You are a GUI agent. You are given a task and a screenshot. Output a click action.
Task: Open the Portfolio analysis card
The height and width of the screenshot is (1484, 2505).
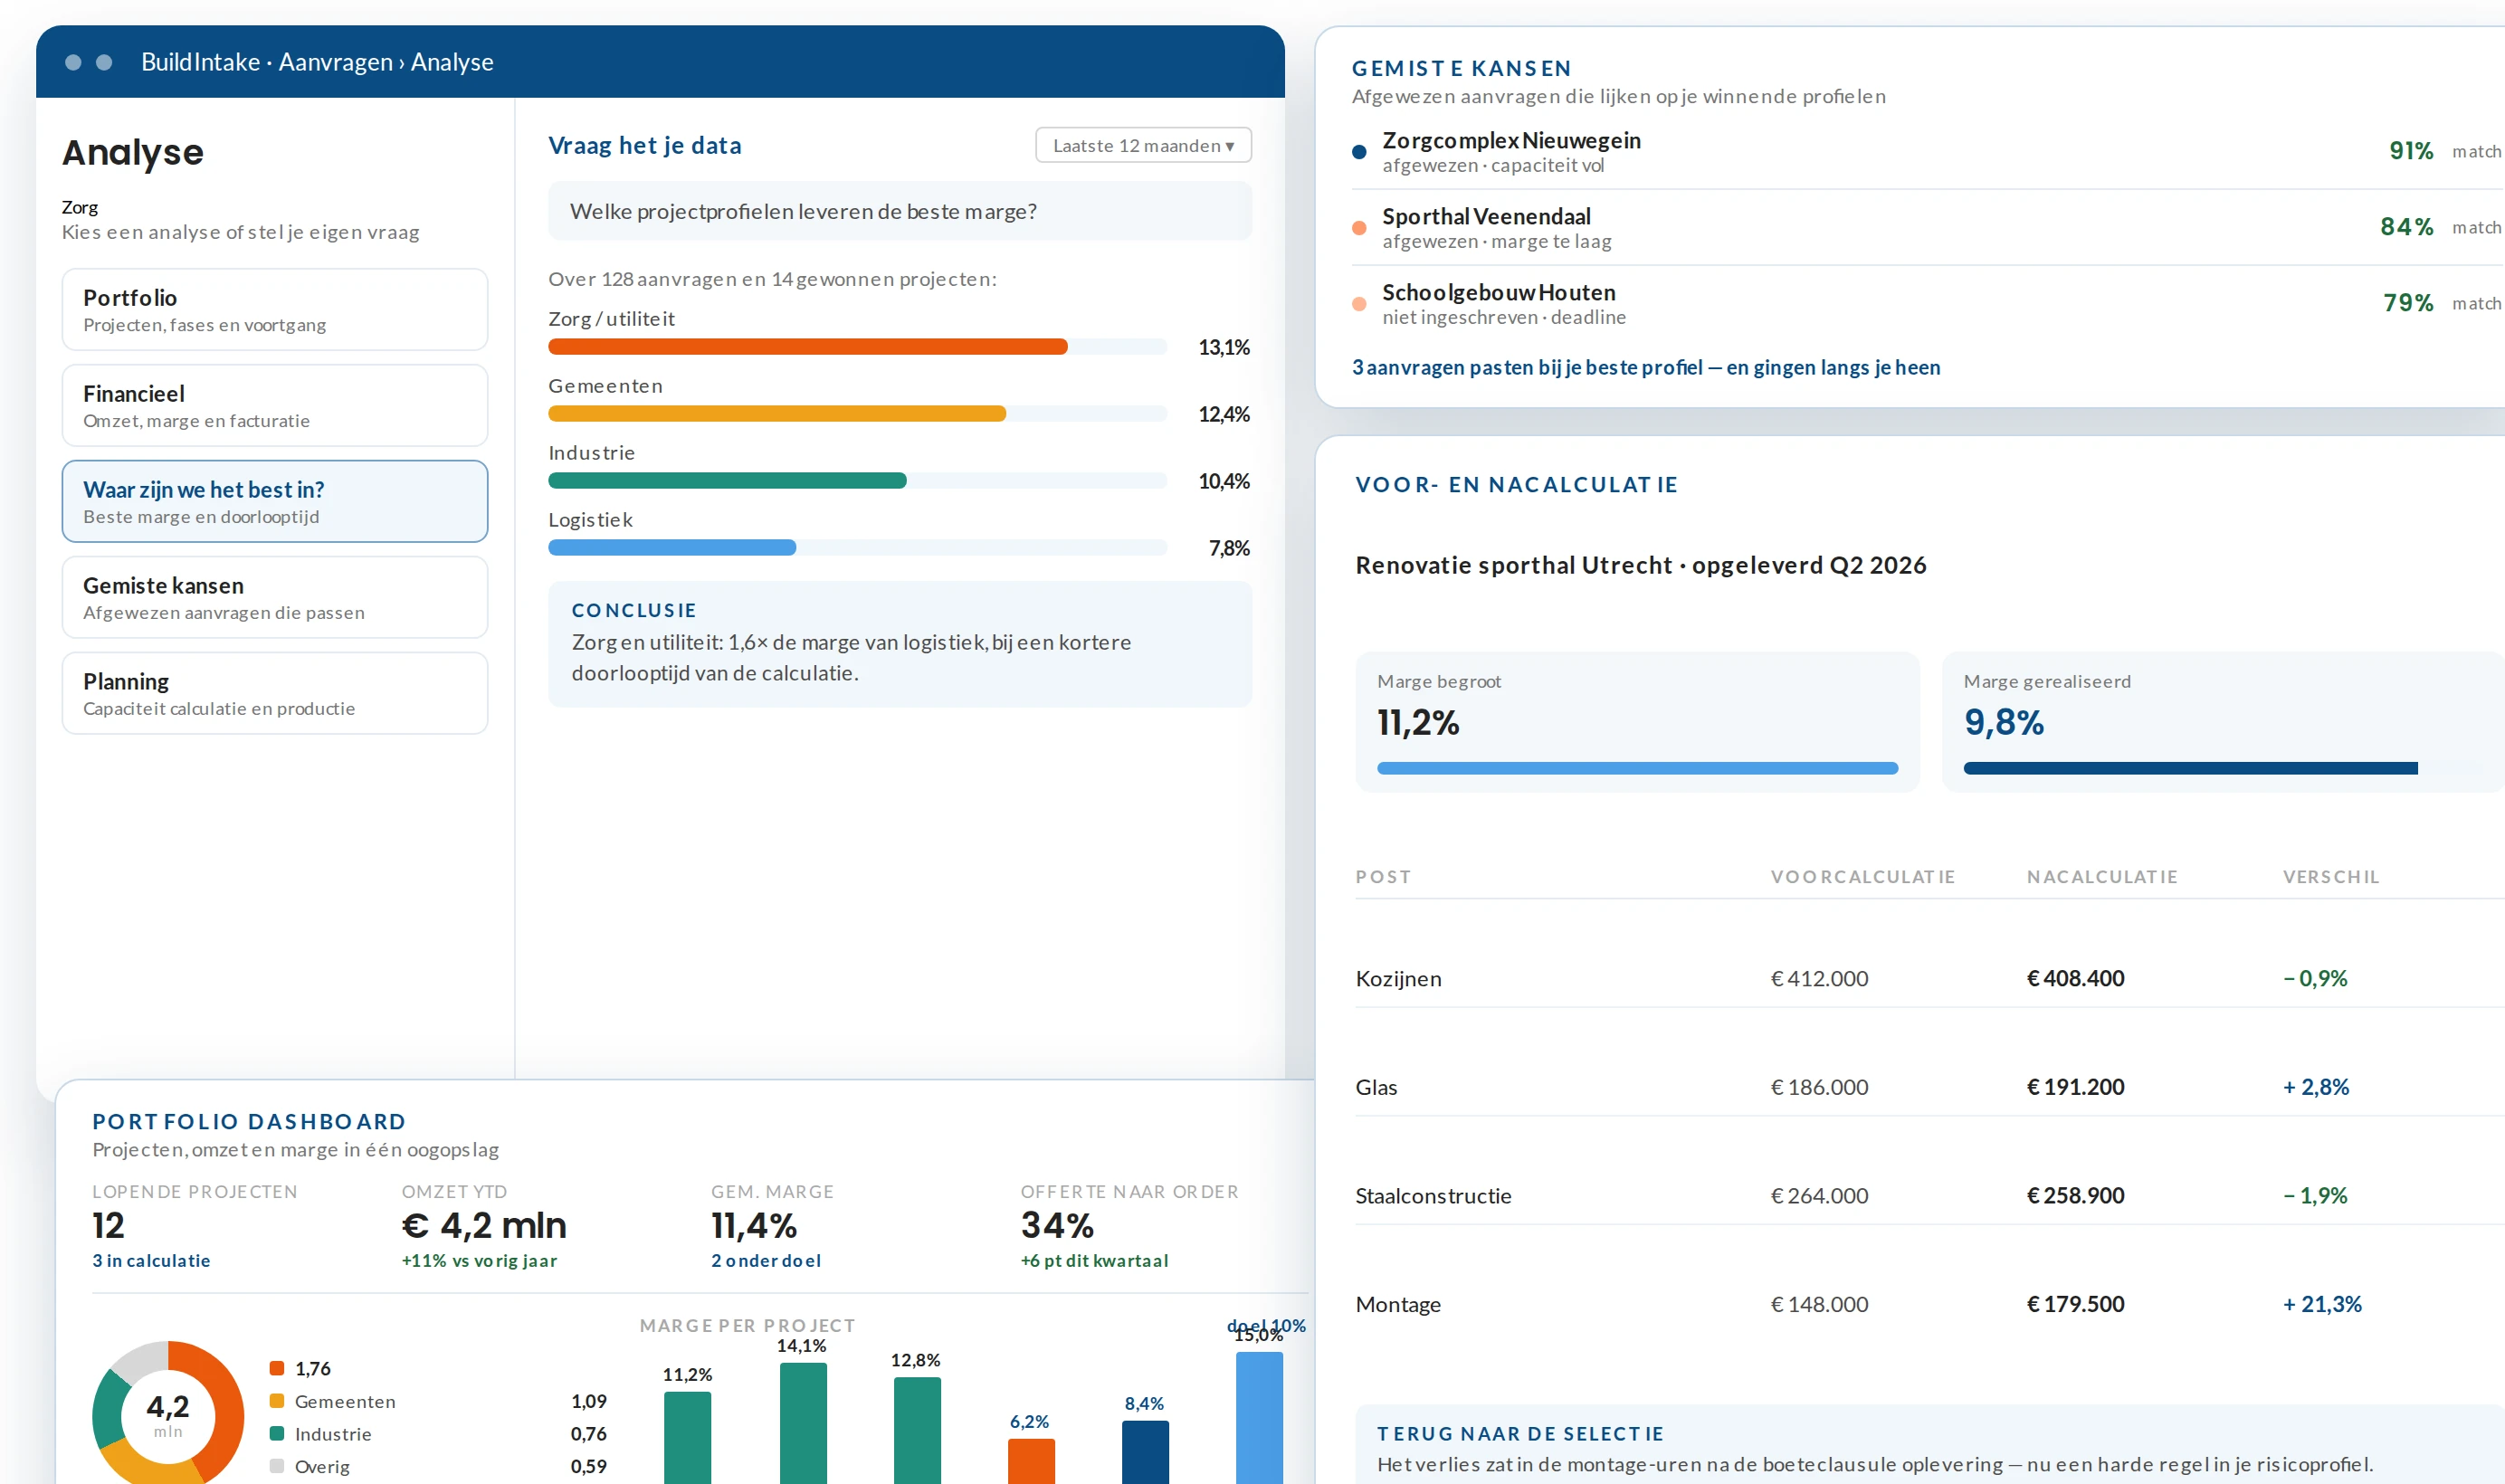tap(274, 309)
